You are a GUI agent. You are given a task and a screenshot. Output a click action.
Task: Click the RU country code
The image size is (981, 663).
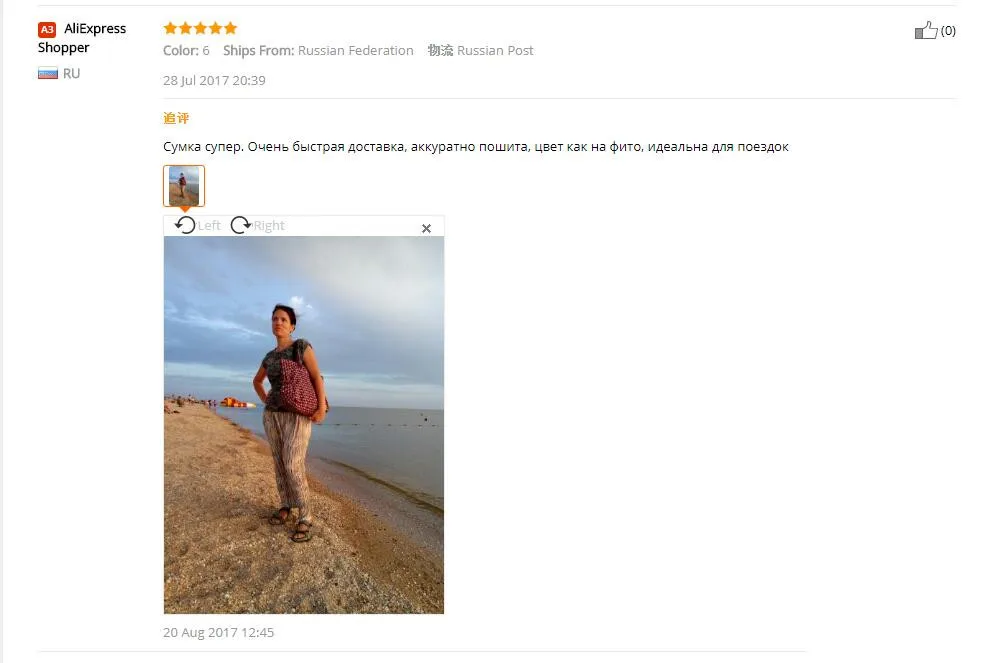tap(71, 74)
